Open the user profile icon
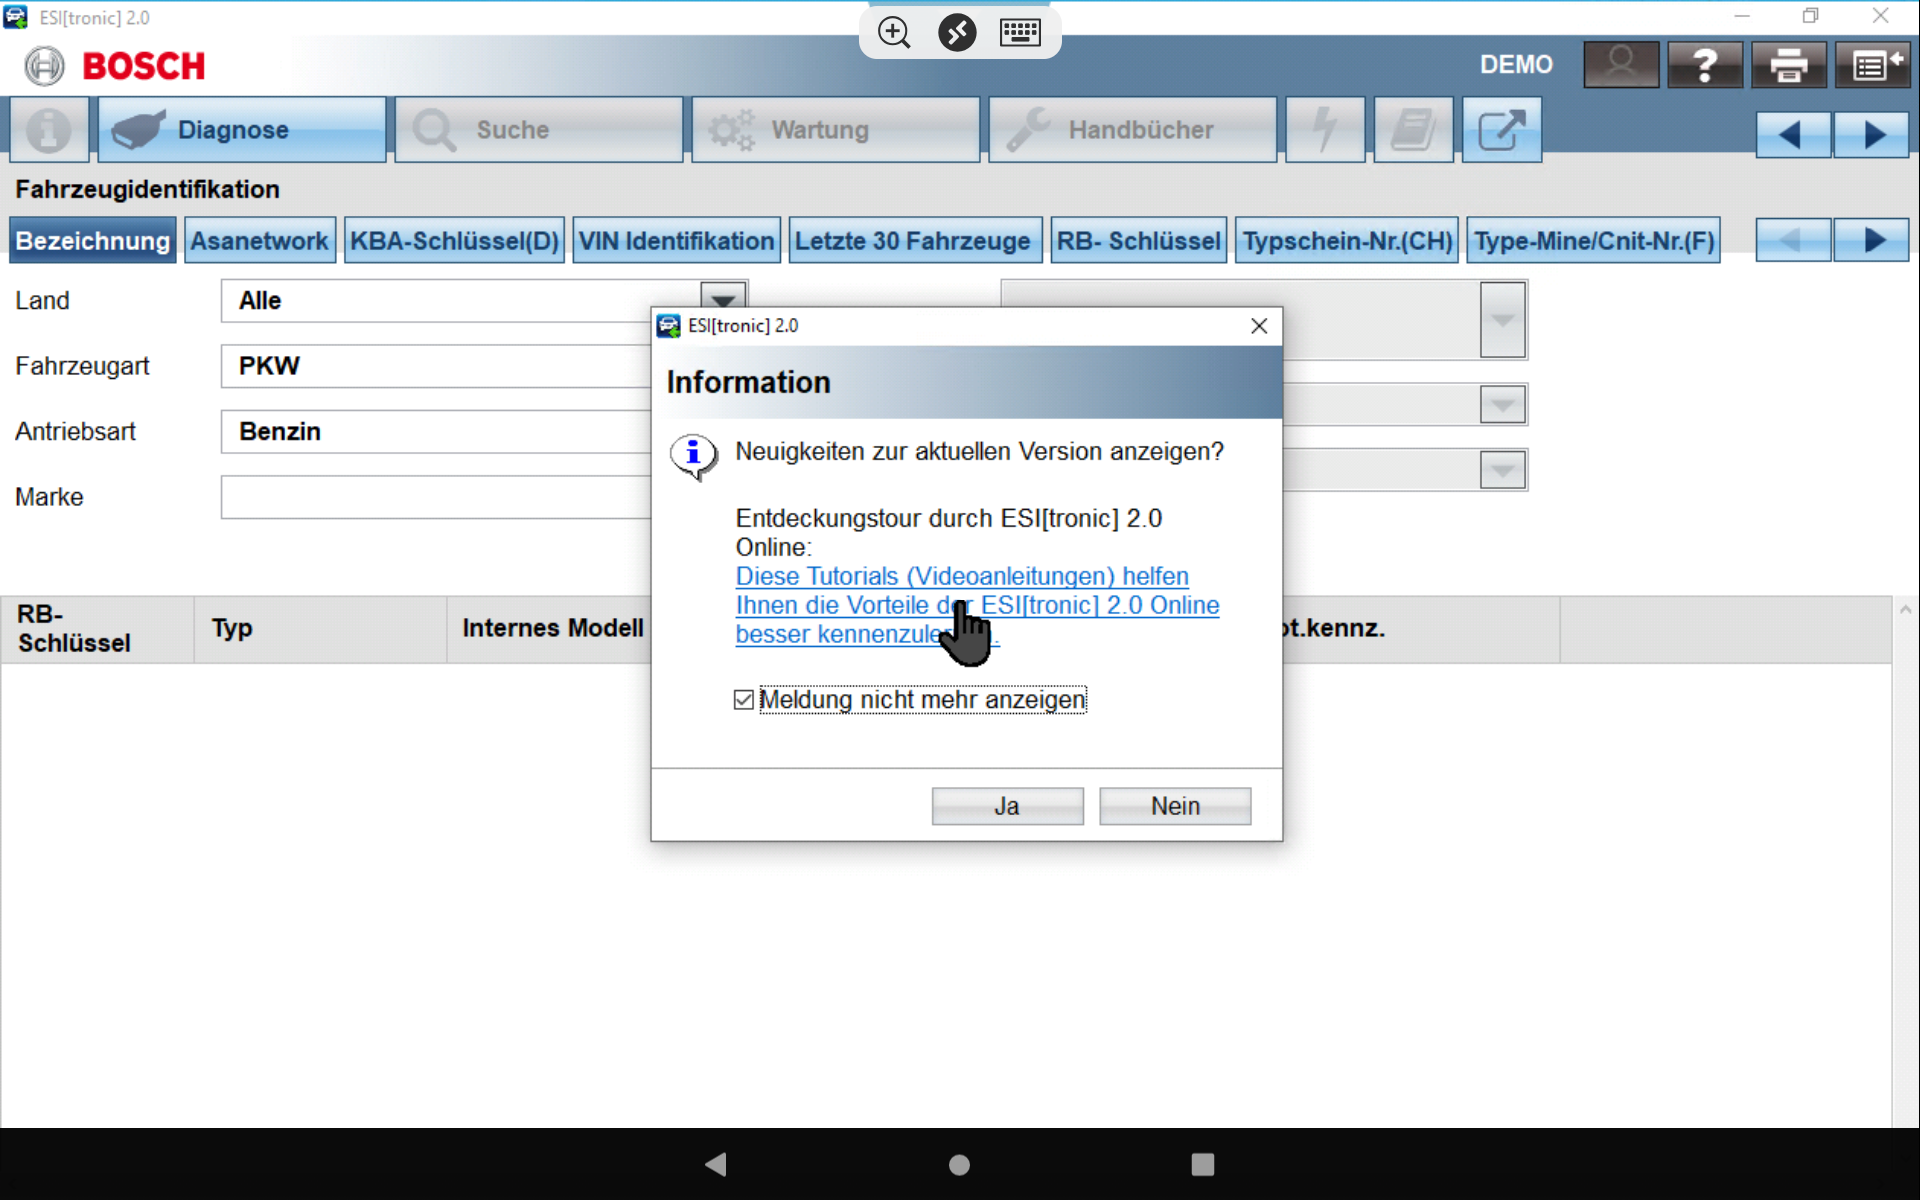This screenshot has width=1920, height=1200. click(1621, 65)
